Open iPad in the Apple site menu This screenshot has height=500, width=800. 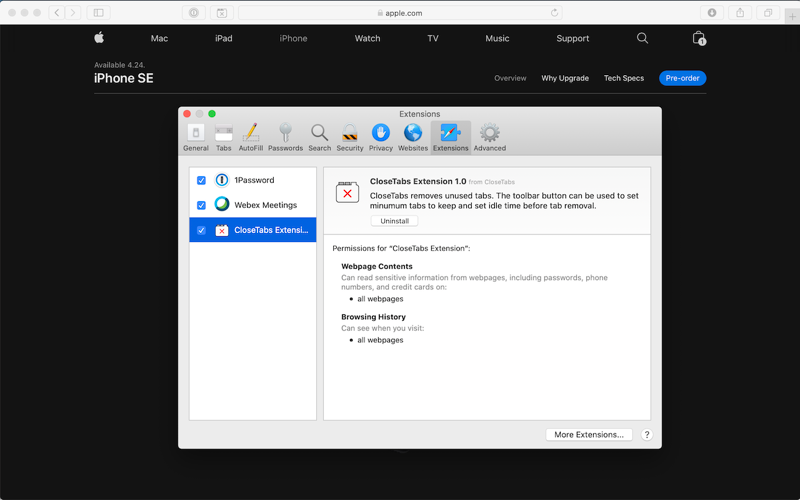[x=223, y=38]
